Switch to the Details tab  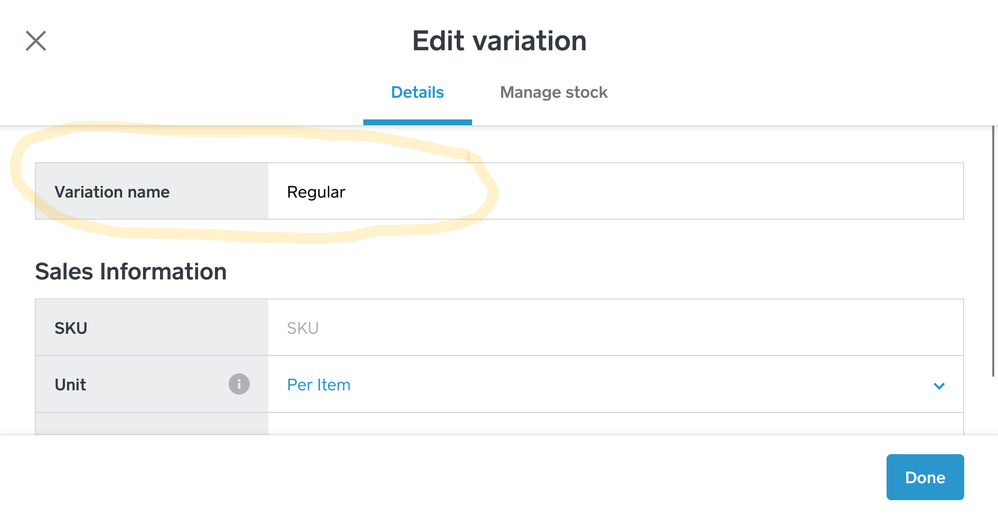(417, 92)
